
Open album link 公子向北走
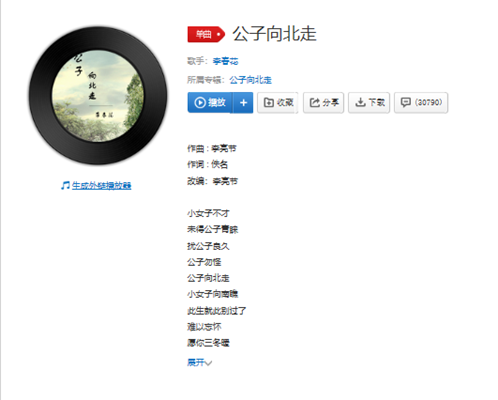pos(250,80)
